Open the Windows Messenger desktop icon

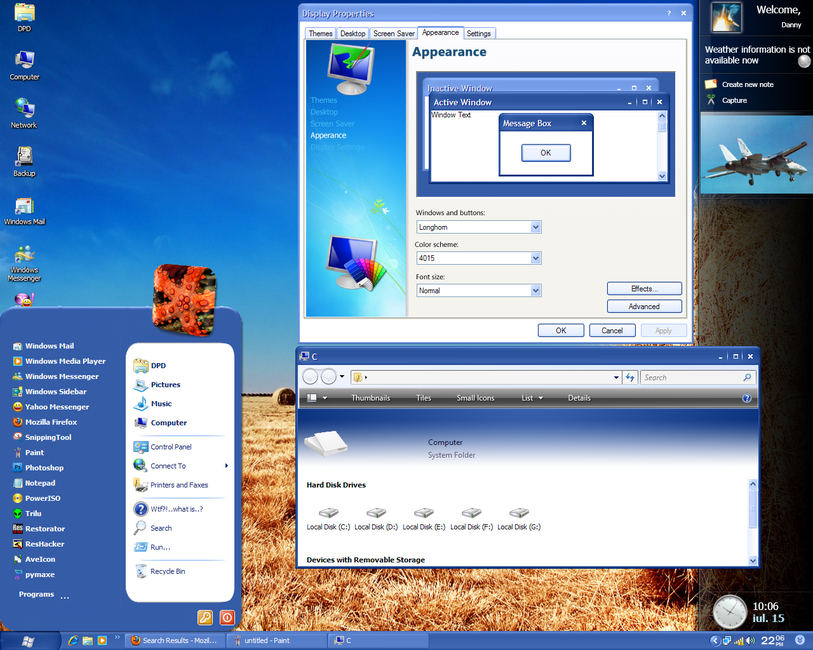24,263
